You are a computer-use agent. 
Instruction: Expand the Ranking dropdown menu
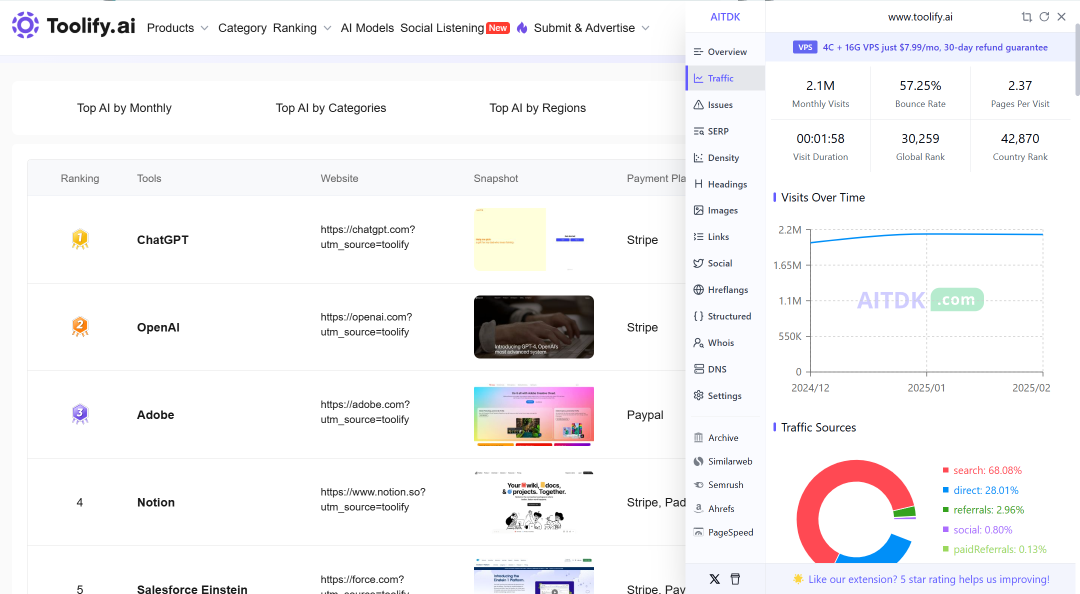click(302, 28)
